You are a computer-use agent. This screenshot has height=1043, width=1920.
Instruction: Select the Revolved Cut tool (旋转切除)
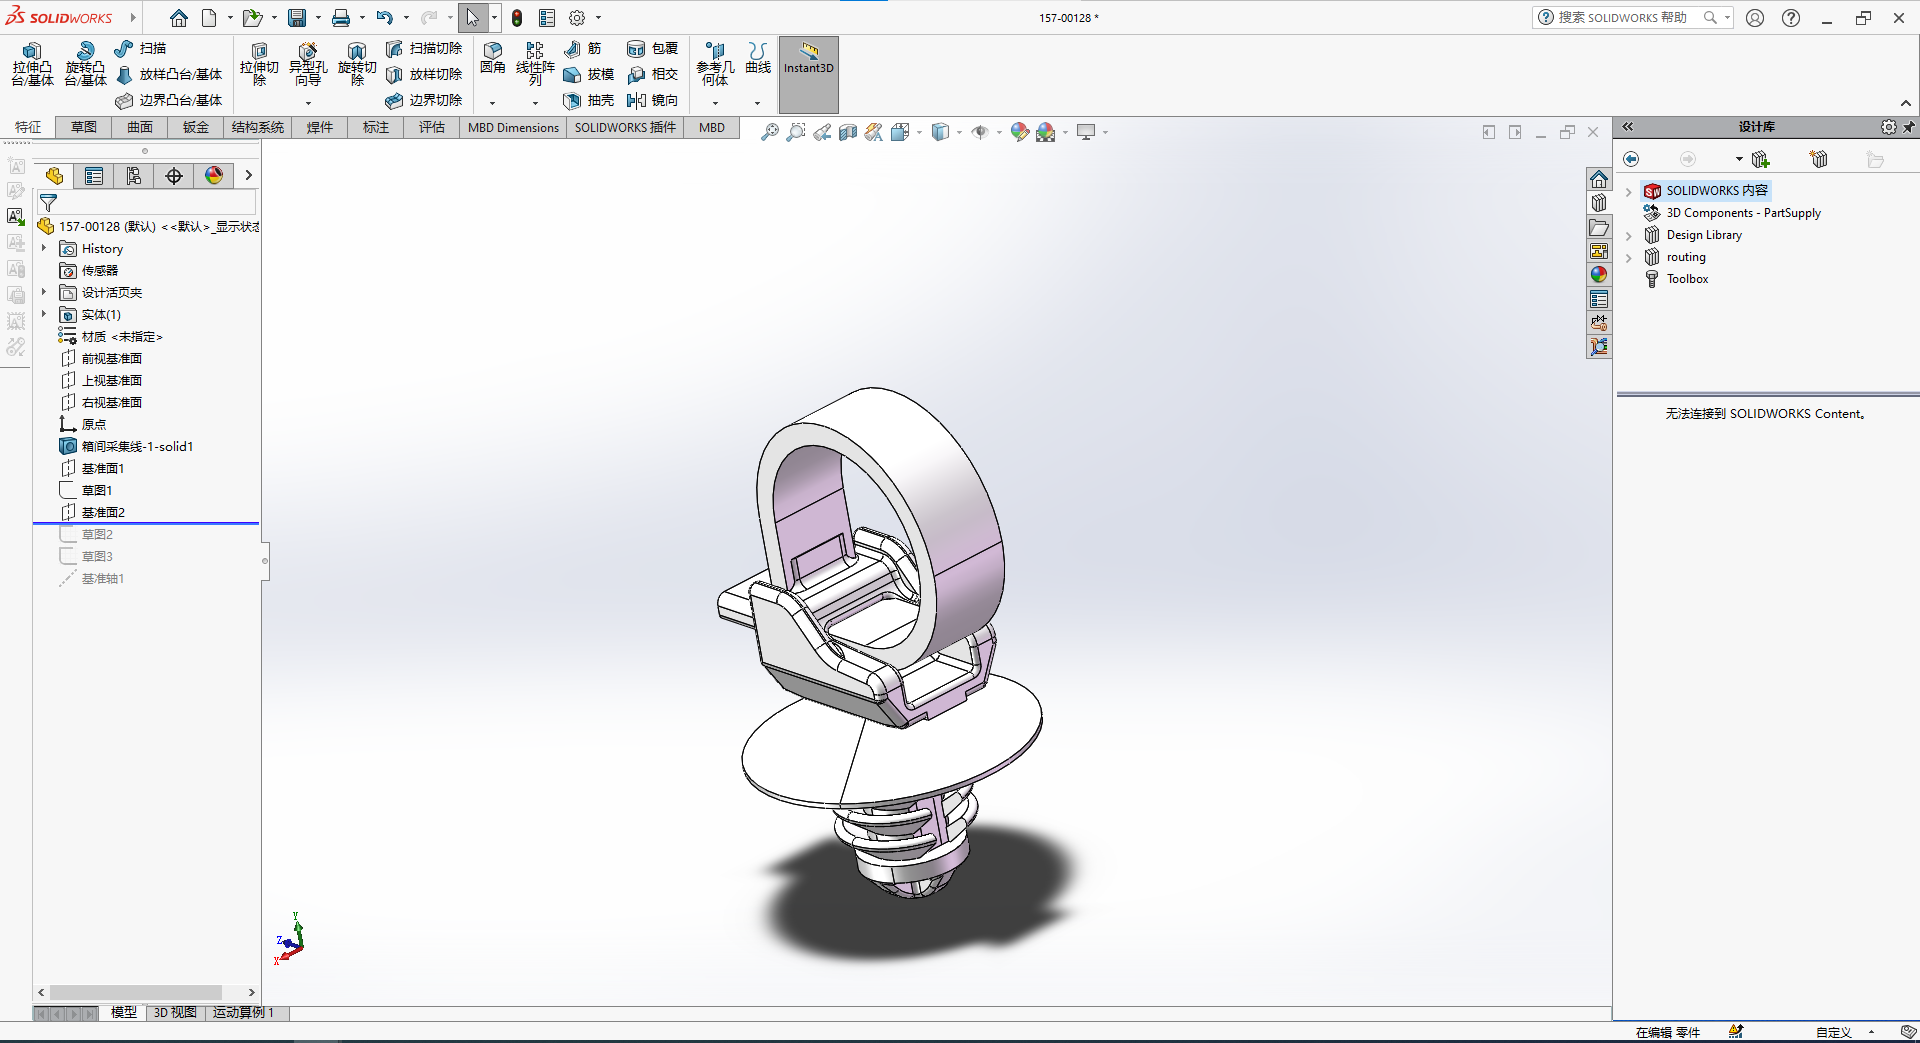point(357,65)
